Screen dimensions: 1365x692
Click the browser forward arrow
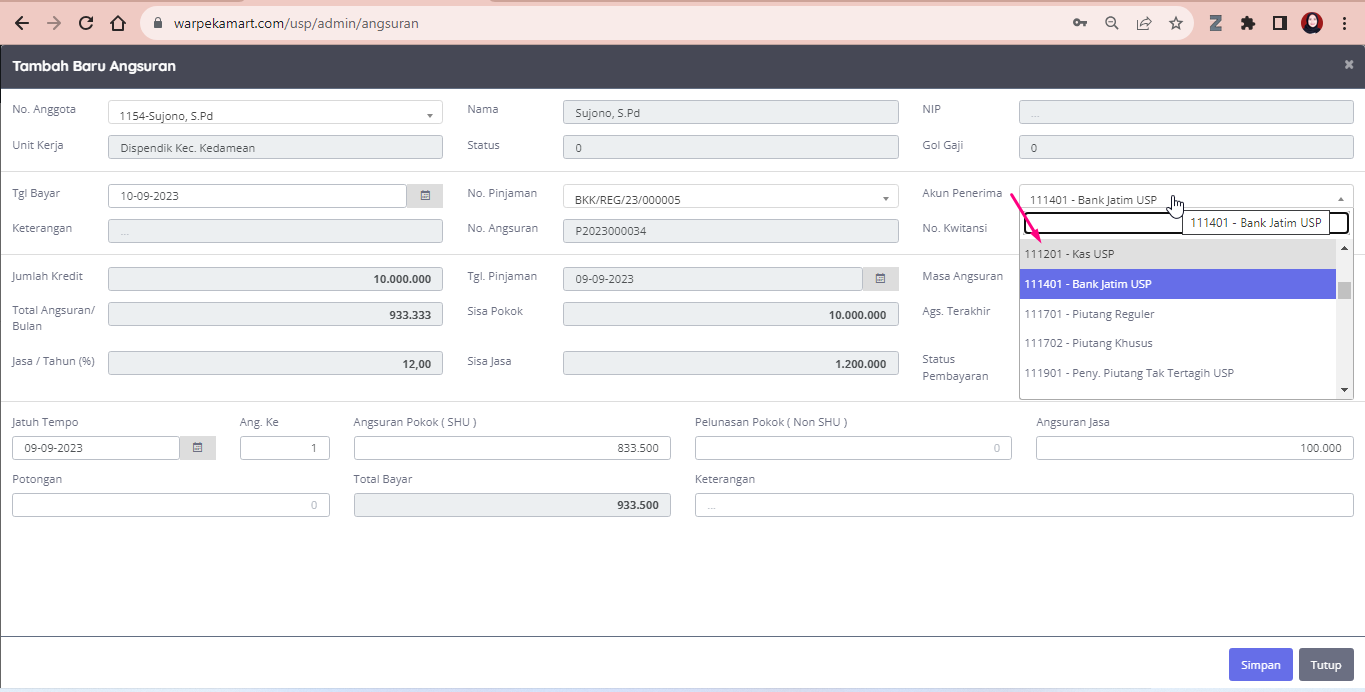point(54,23)
